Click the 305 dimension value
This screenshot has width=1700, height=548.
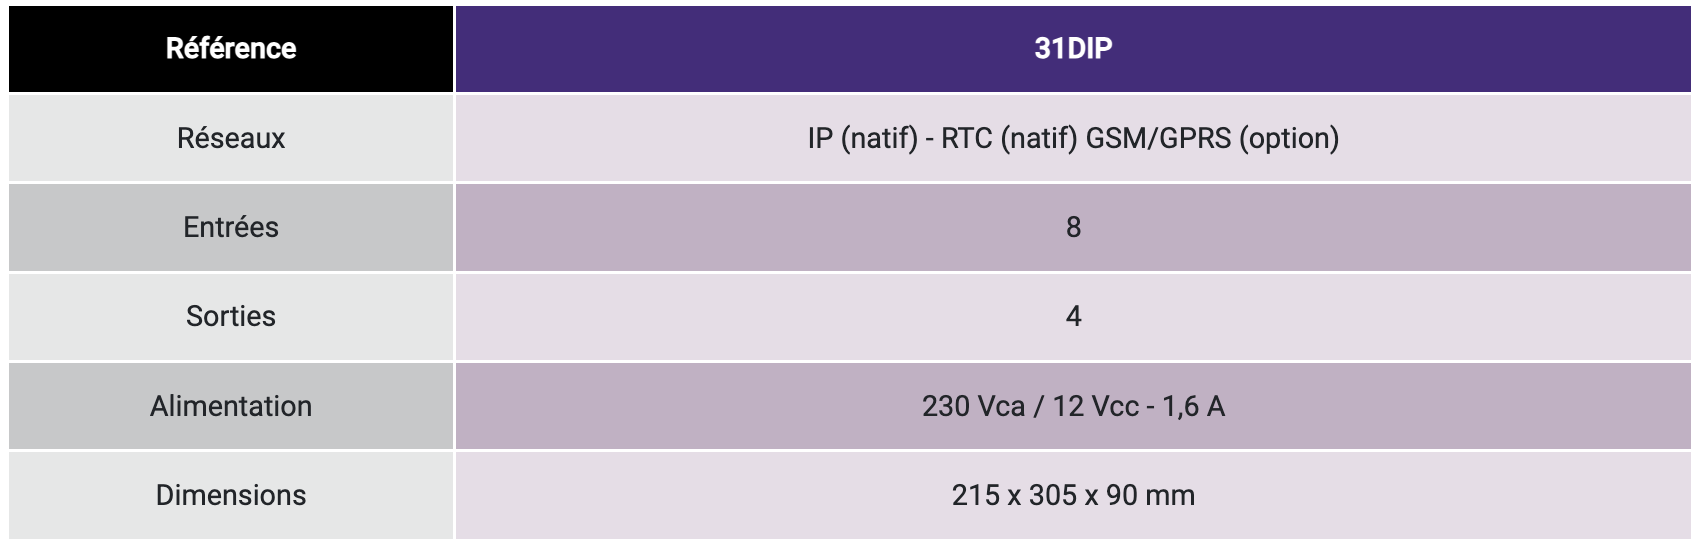(1052, 495)
